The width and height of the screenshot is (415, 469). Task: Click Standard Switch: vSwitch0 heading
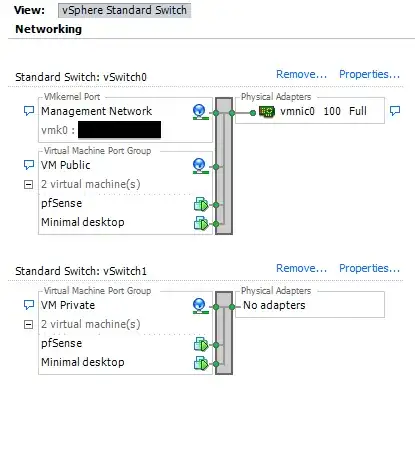point(81,77)
